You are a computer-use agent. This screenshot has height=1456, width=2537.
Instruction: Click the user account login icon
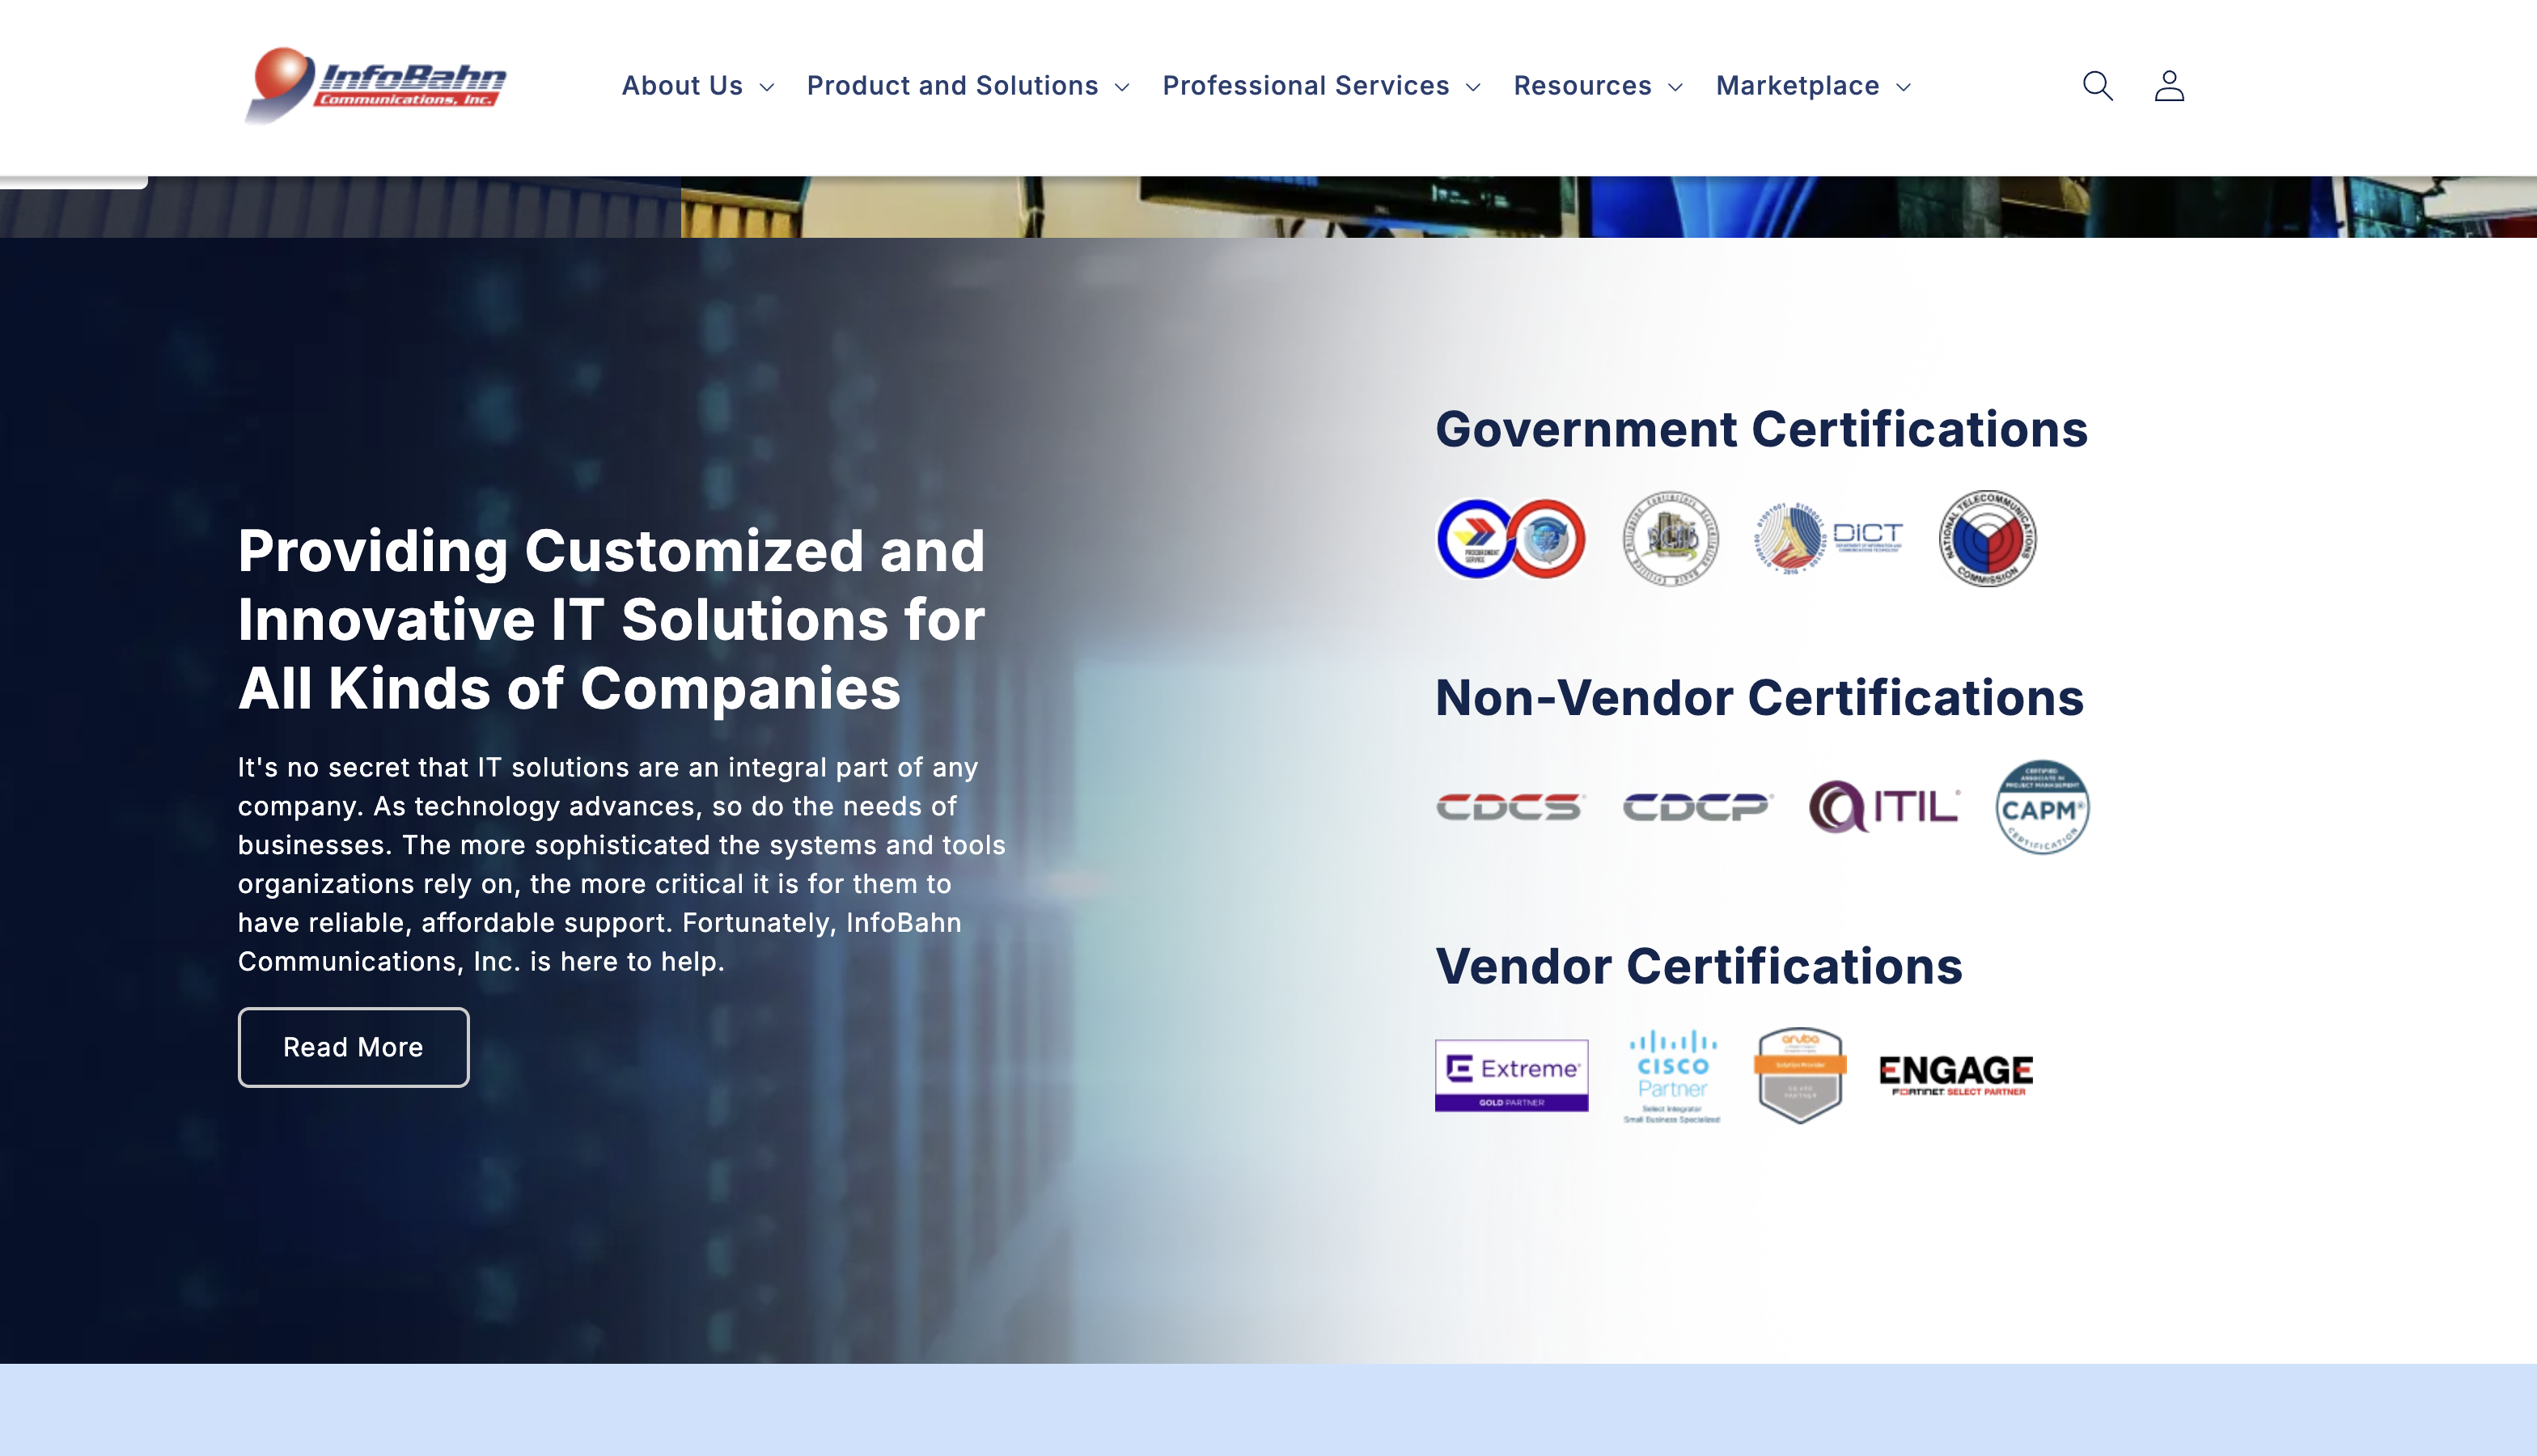pos(2169,86)
